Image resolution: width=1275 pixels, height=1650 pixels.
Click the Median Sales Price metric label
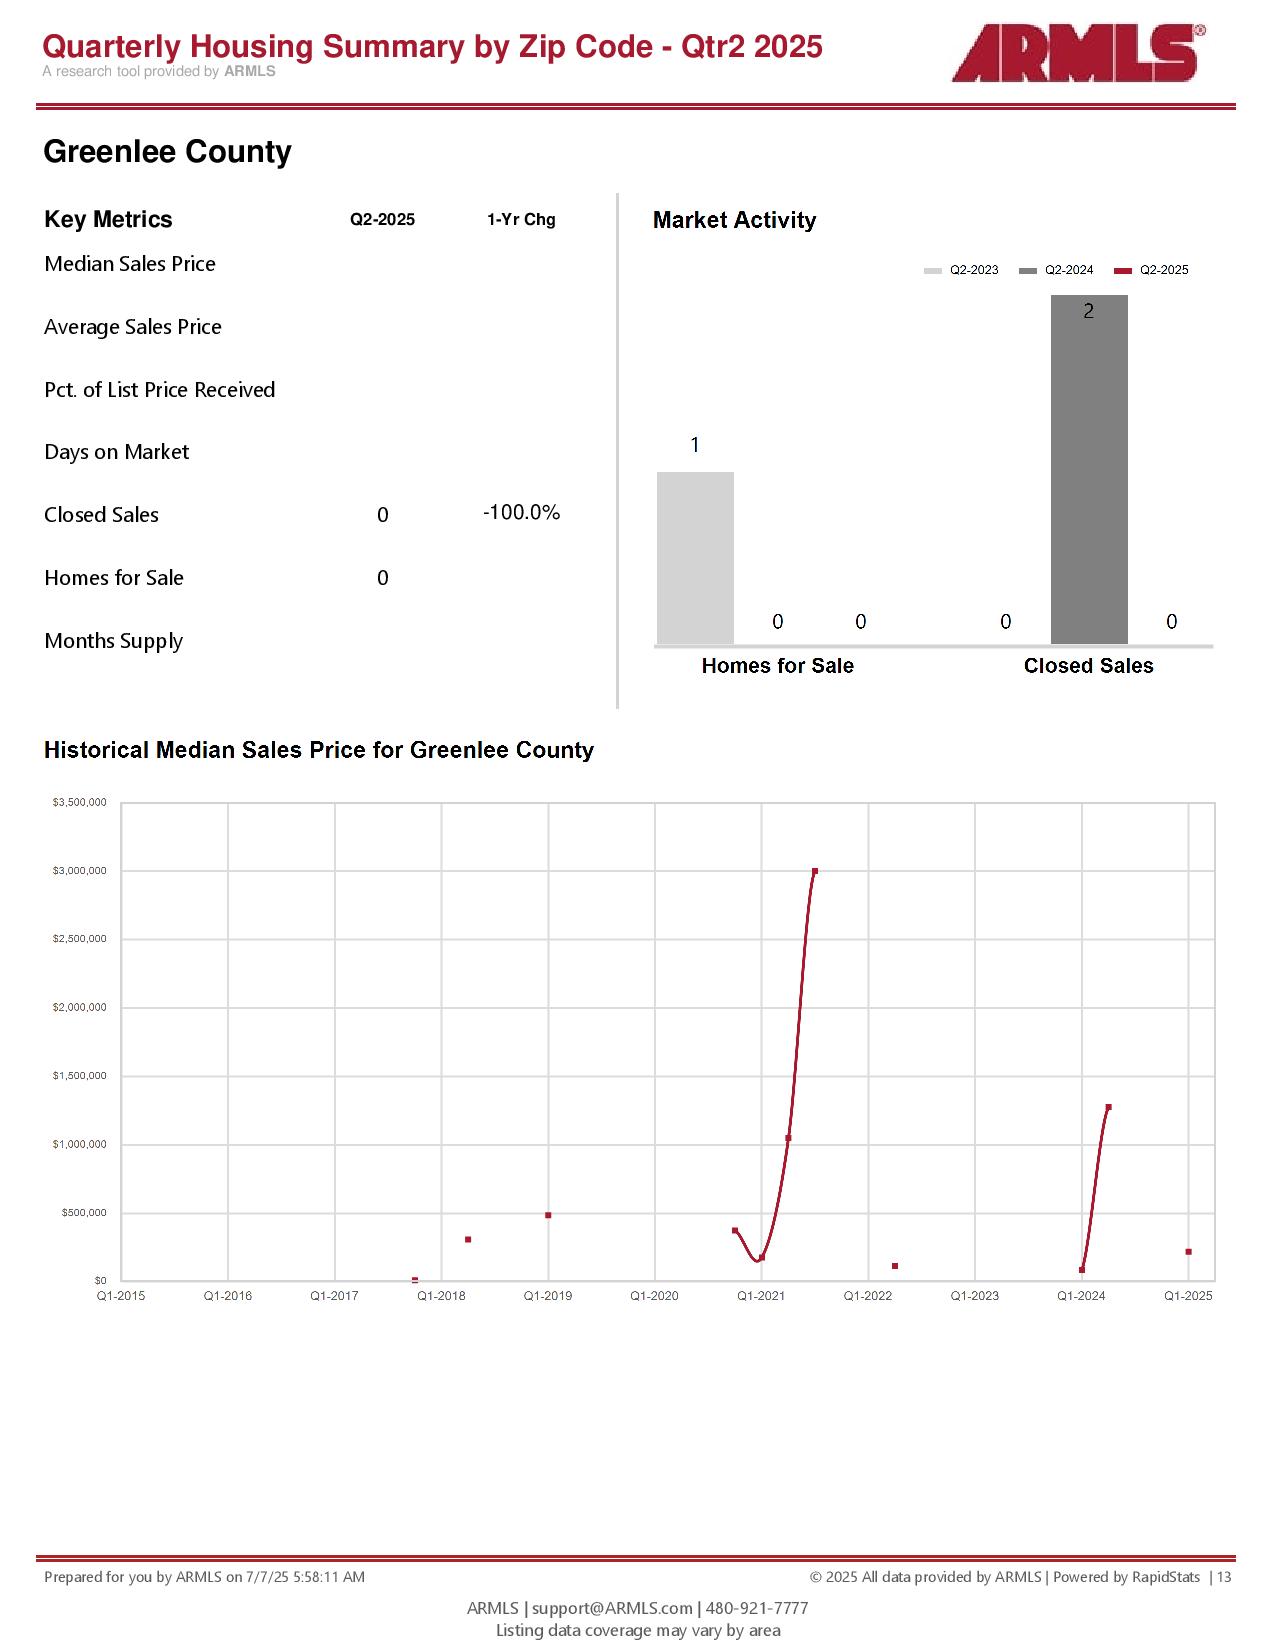click(130, 264)
